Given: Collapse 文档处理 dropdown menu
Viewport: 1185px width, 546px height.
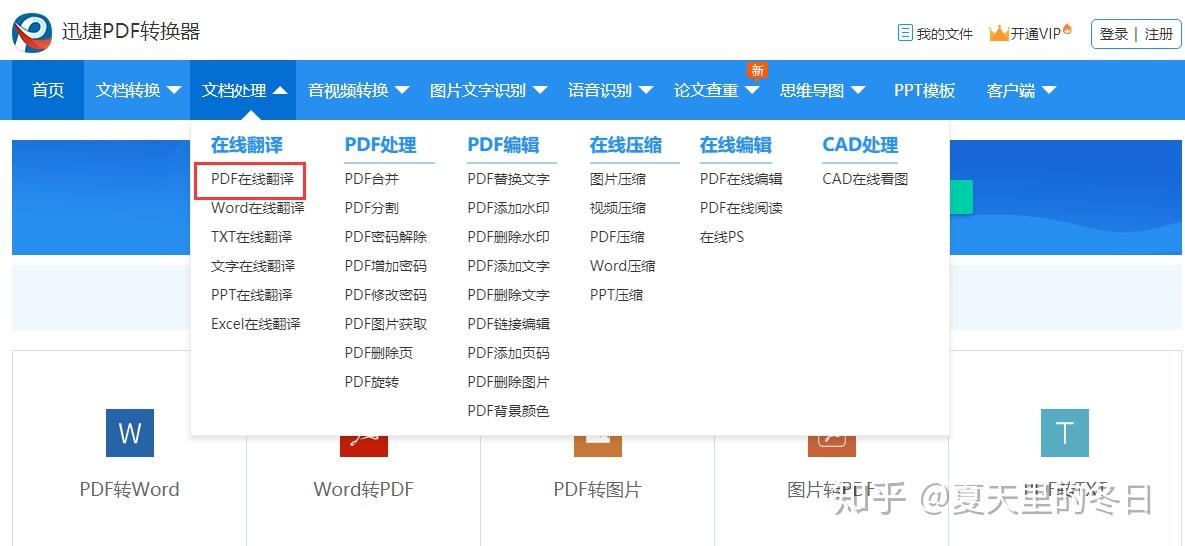Looking at the screenshot, I should (243, 90).
